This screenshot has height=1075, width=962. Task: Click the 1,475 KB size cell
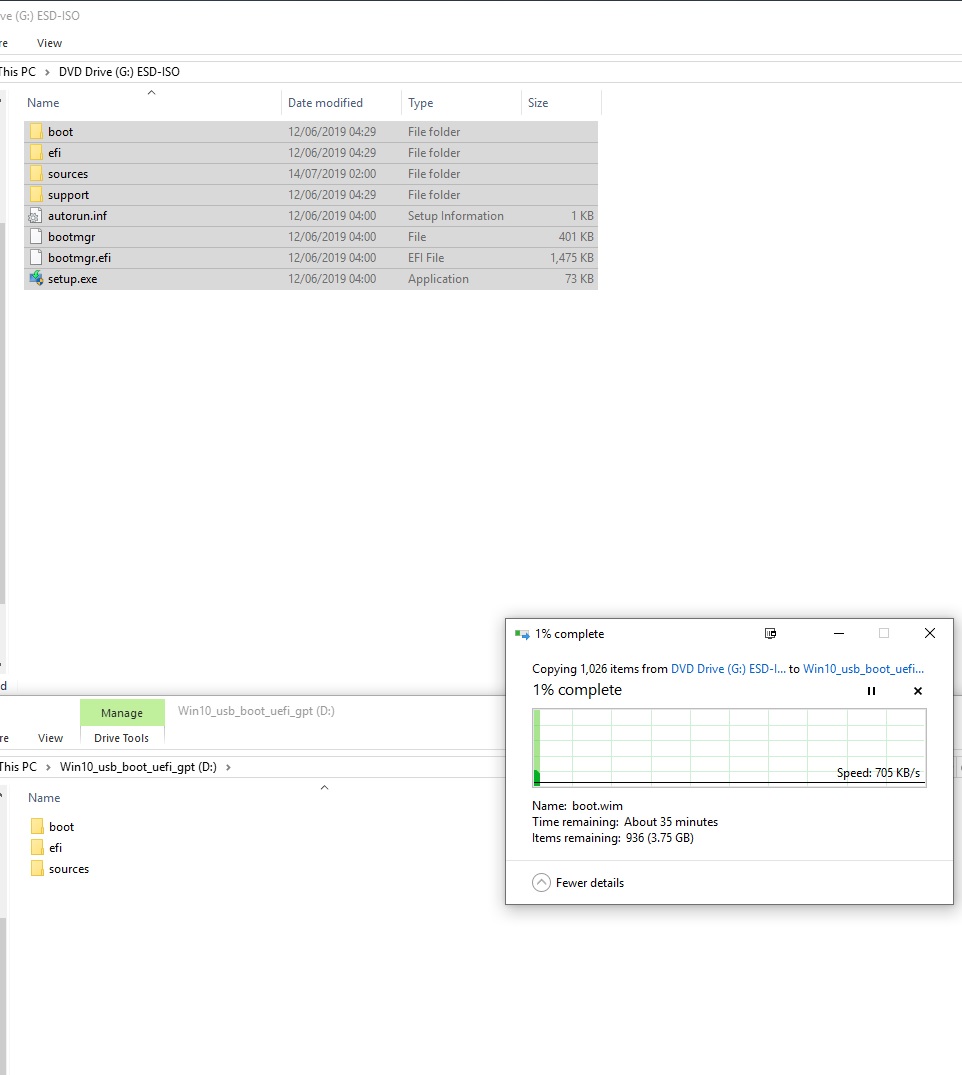point(571,258)
